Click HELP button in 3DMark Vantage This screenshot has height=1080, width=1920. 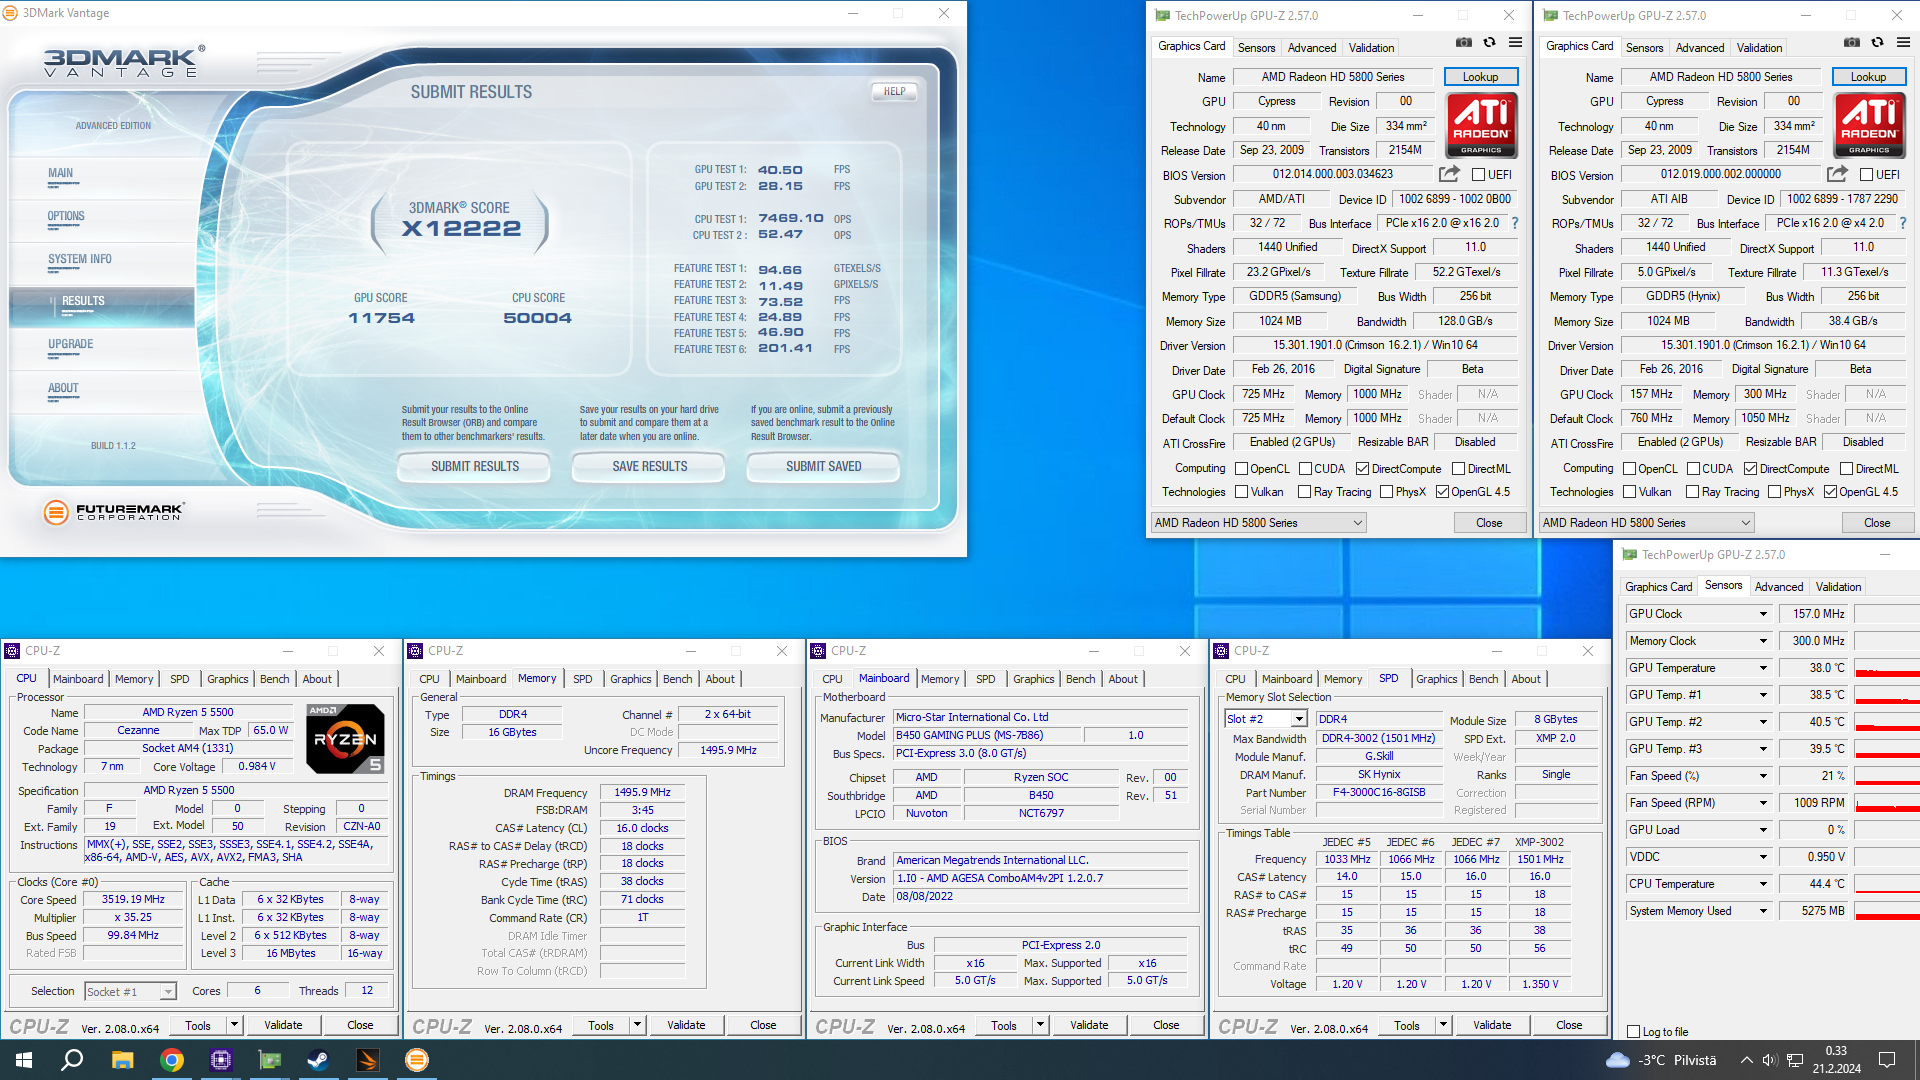point(894,91)
